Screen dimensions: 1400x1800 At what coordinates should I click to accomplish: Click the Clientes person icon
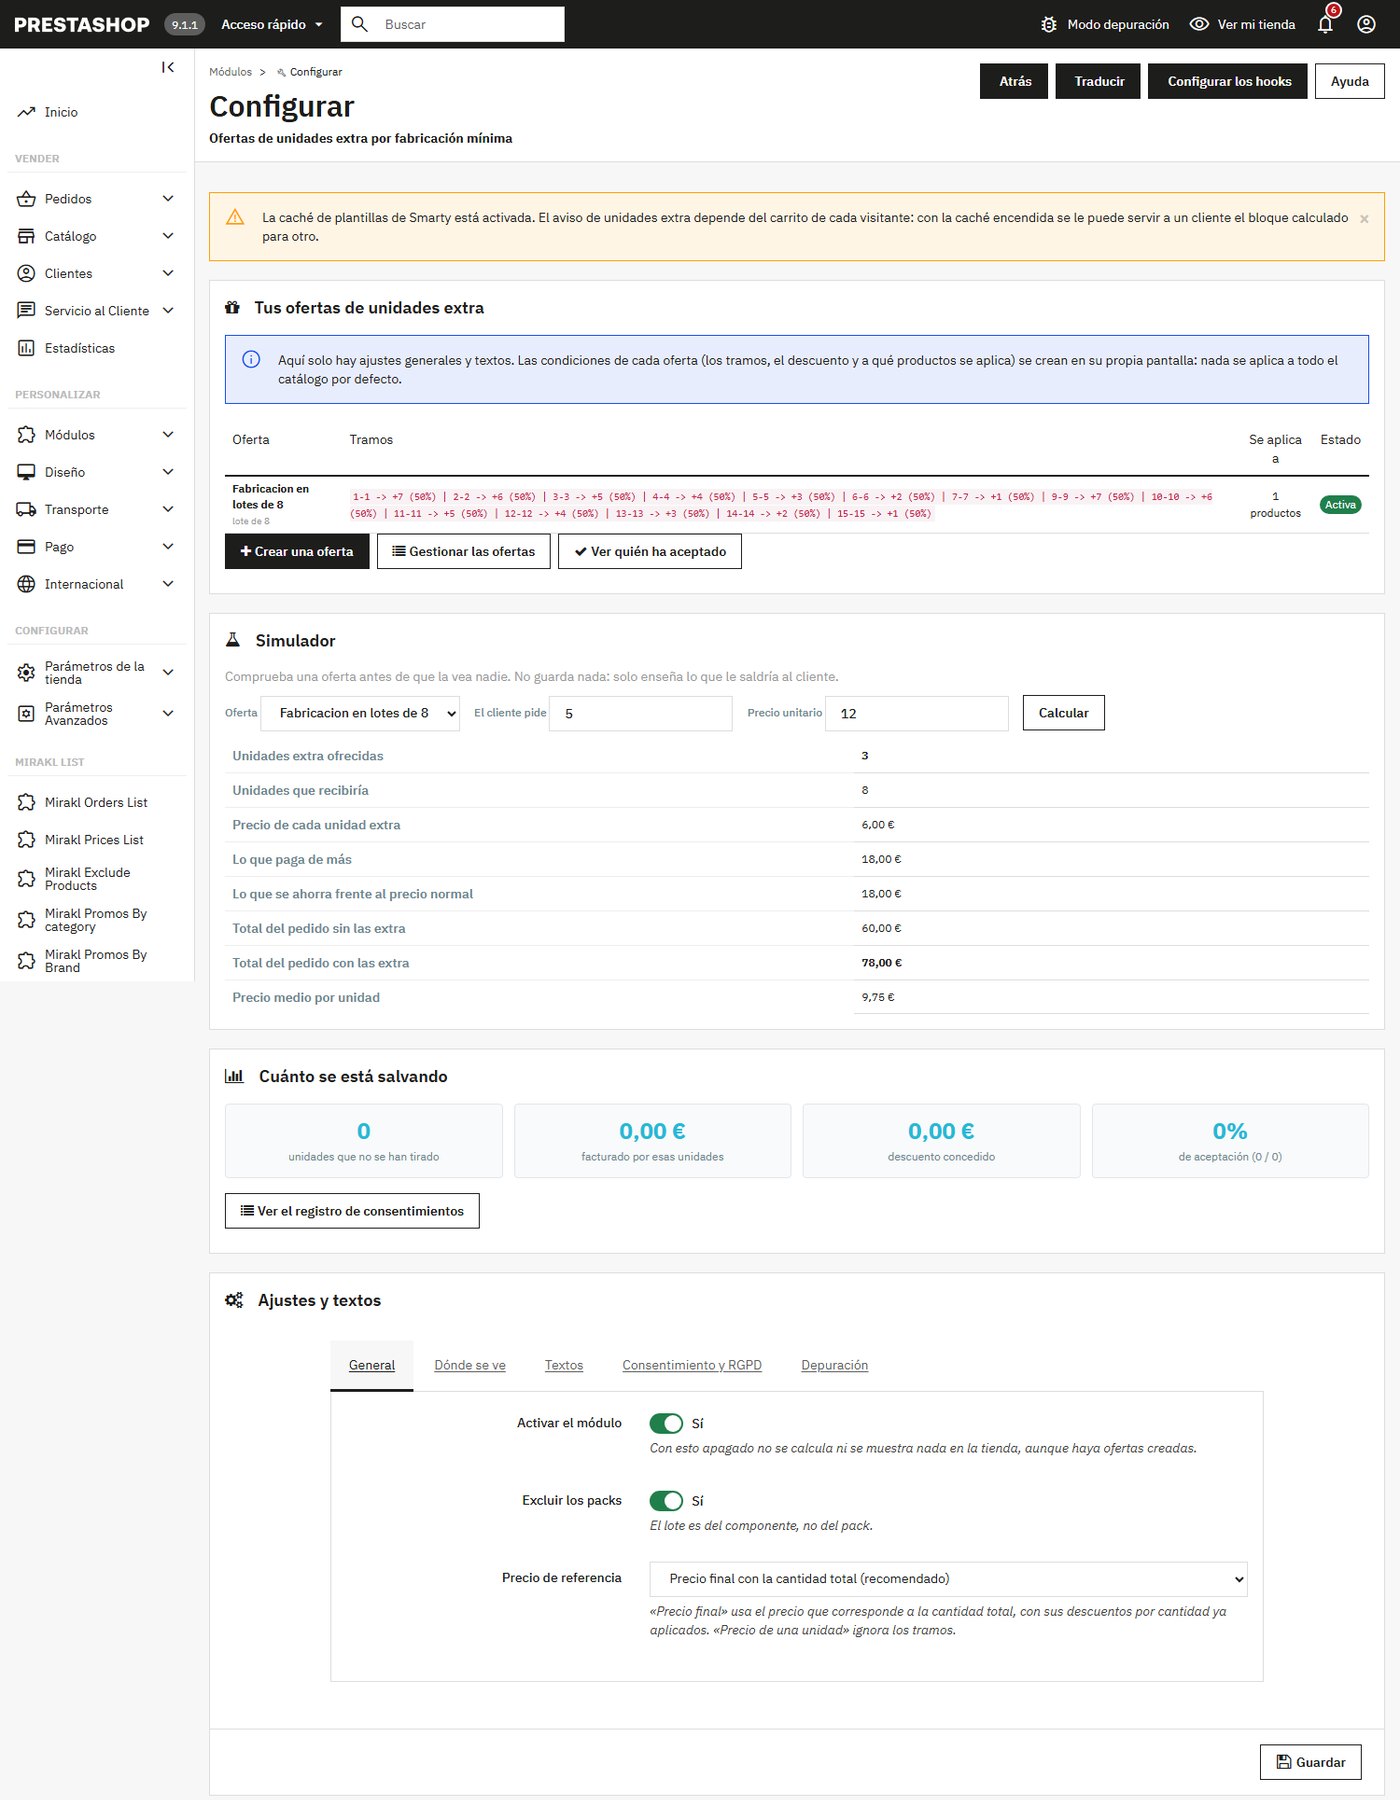(x=26, y=273)
